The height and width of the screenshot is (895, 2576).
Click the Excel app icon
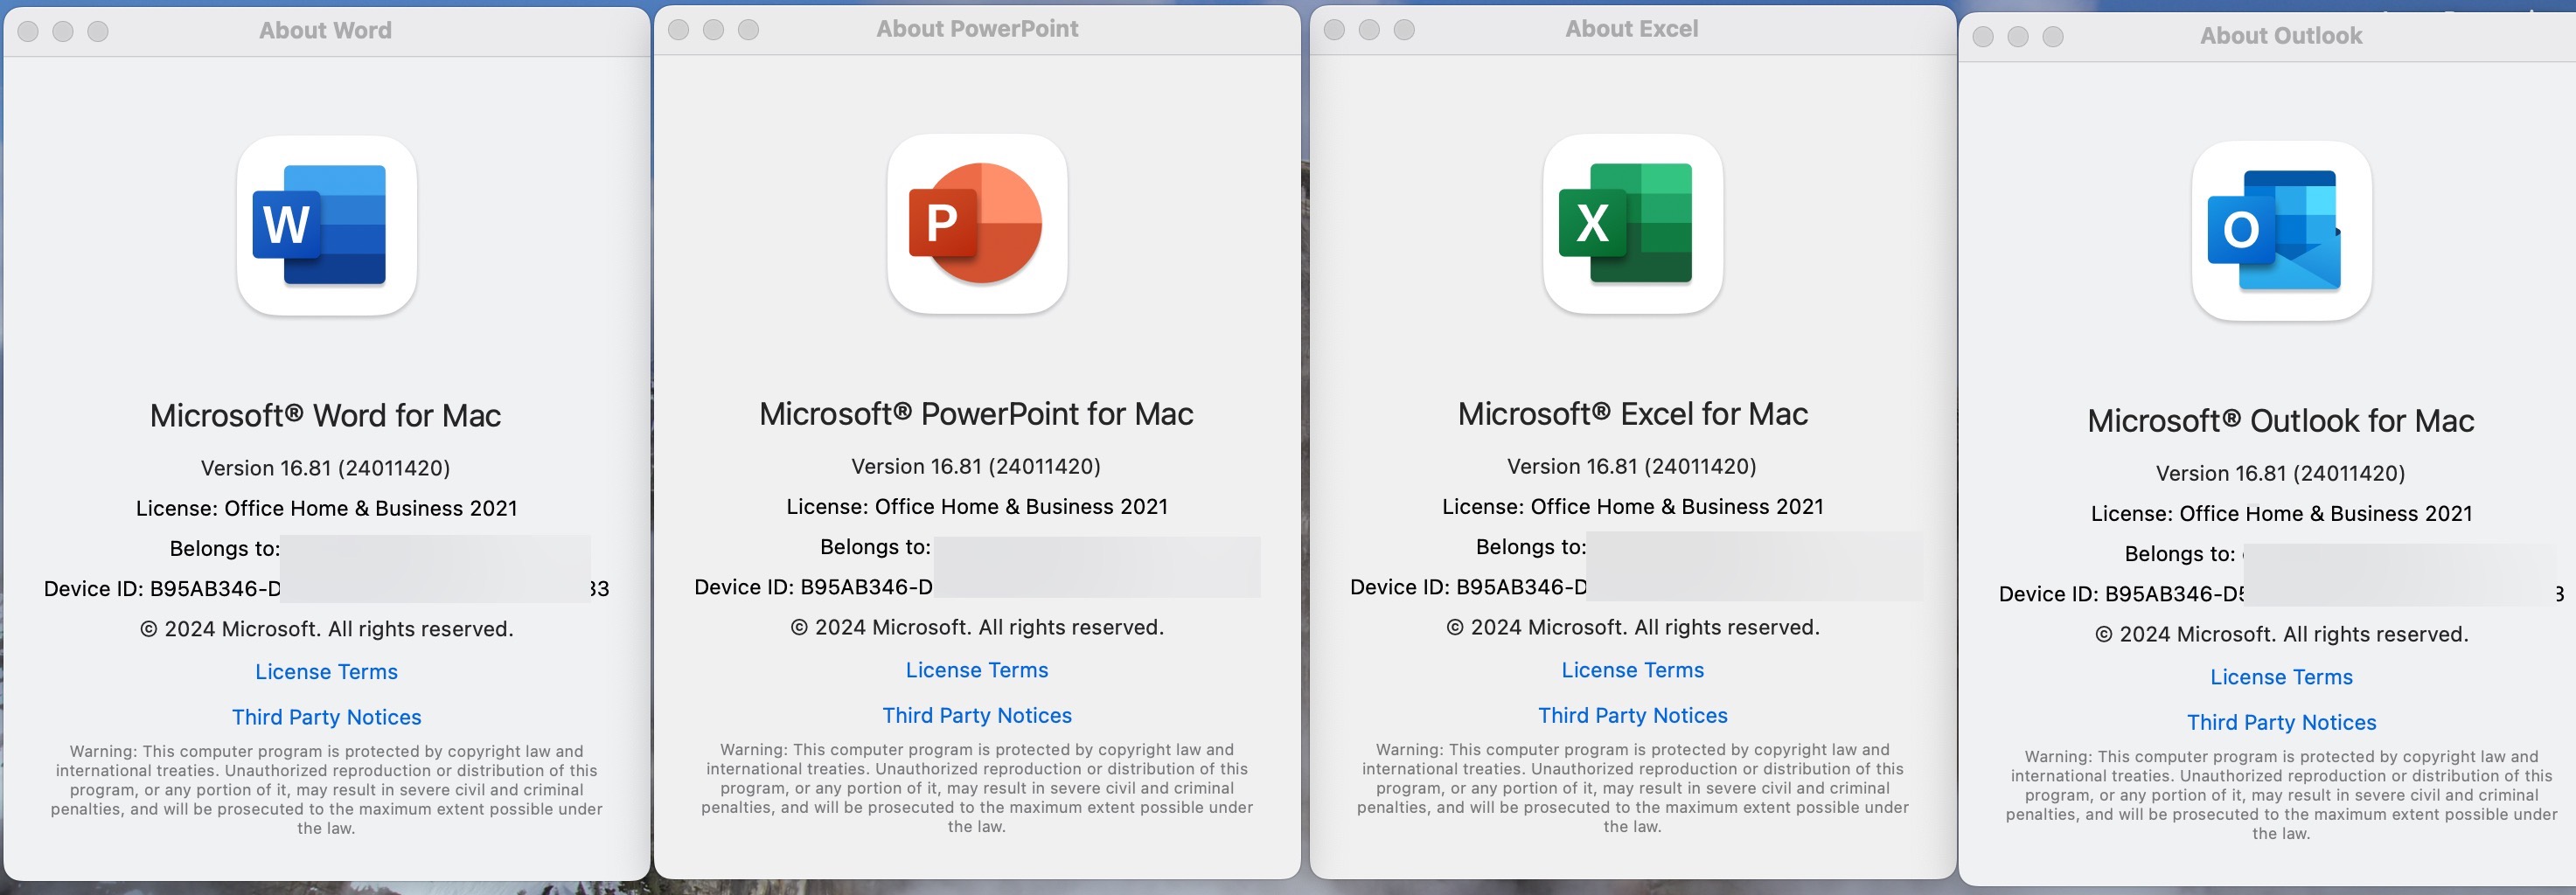pos(1633,224)
